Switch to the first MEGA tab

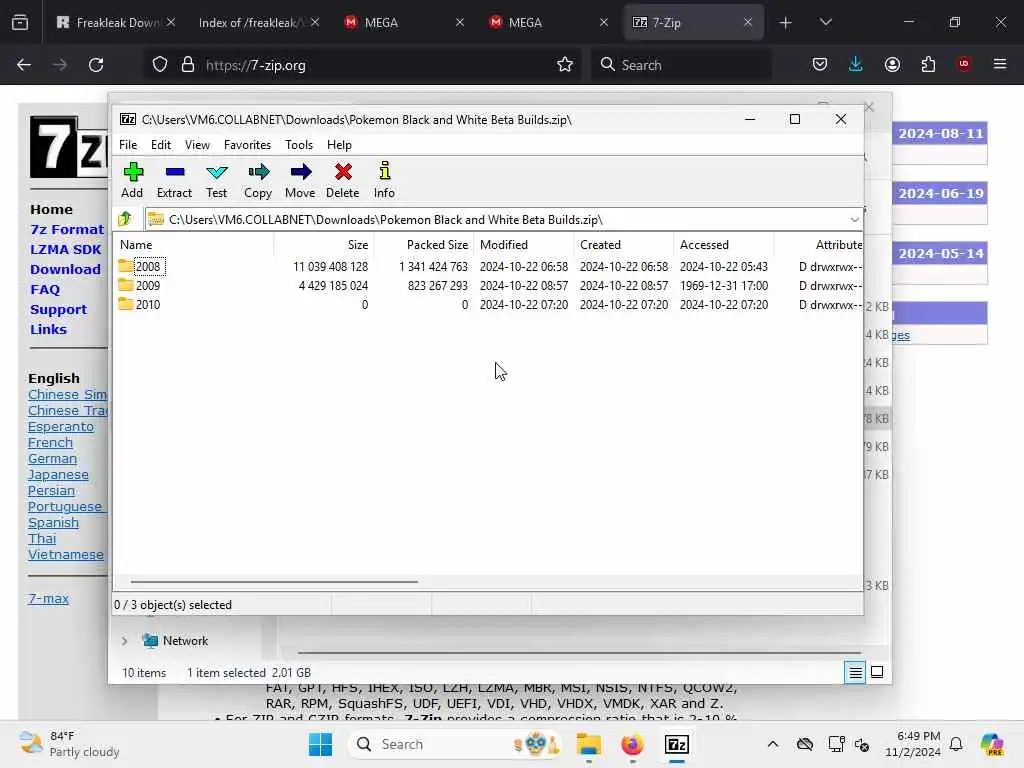click(404, 23)
